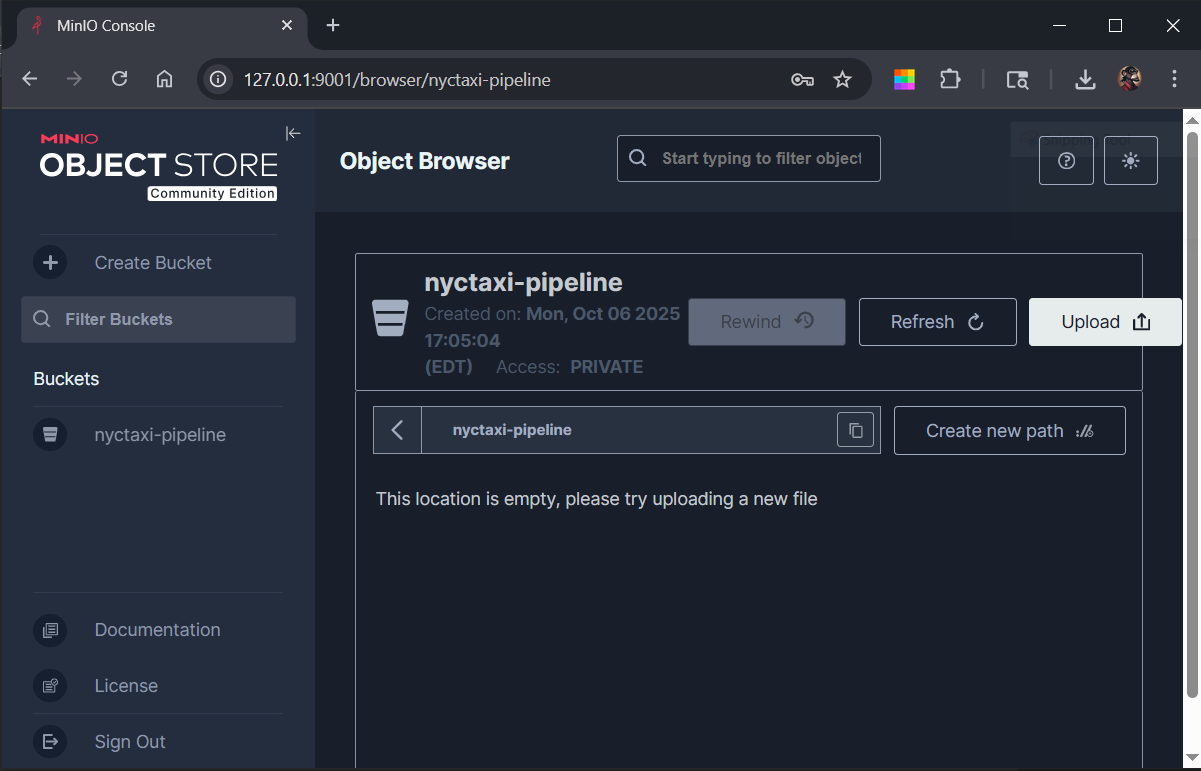Copy the current path with copy icon

point(855,430)
